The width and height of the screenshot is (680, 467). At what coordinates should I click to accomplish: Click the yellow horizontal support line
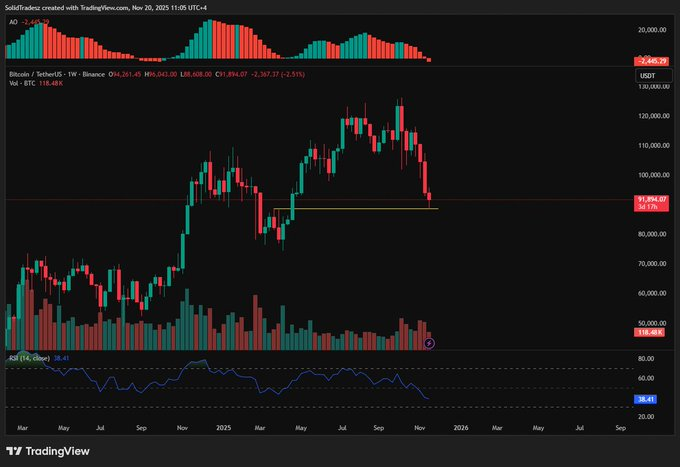[x=356, y=209]
